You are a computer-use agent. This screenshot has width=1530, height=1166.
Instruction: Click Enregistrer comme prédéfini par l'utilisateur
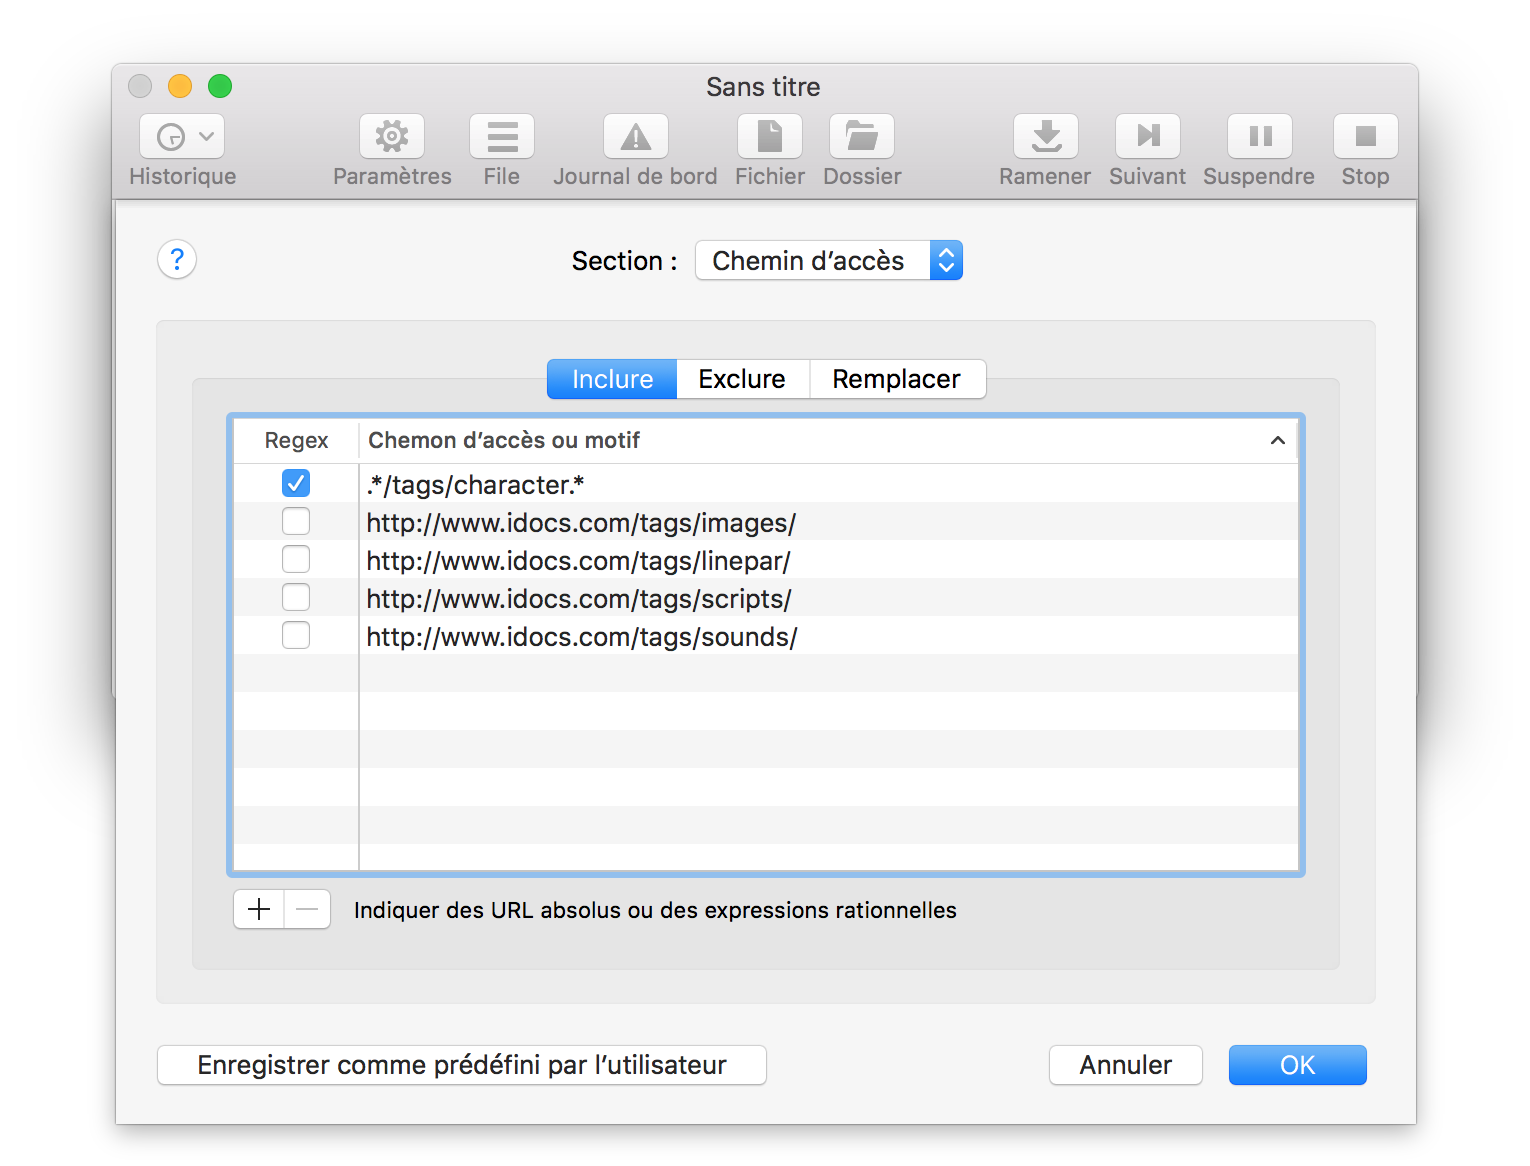coord(462,1065)
